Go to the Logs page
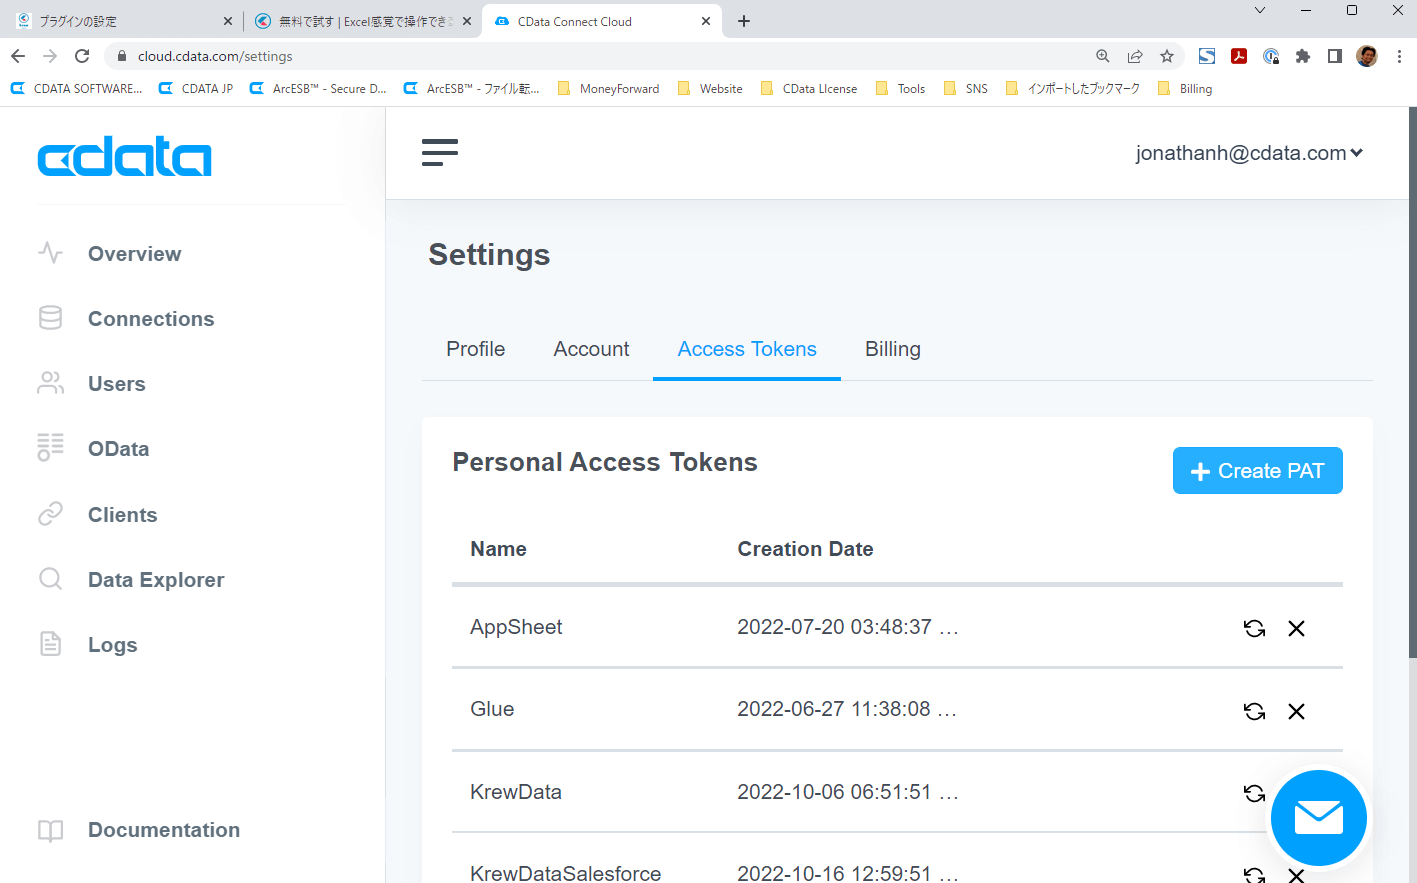This screenshot has height=883, width=1417. click(112, 645)
